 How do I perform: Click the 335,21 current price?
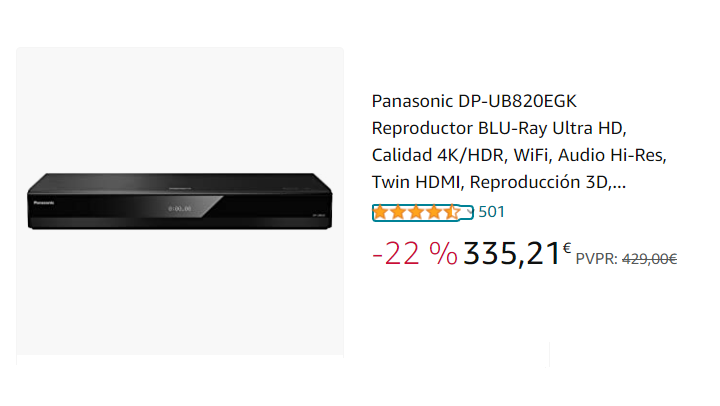(x=510, y=255)
